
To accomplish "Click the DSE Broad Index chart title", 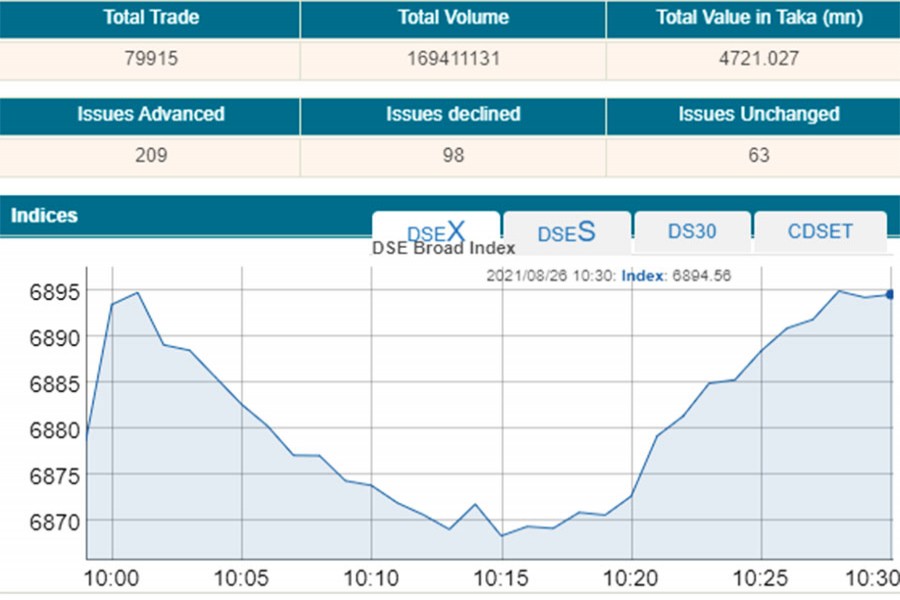I will click(443, 248).
